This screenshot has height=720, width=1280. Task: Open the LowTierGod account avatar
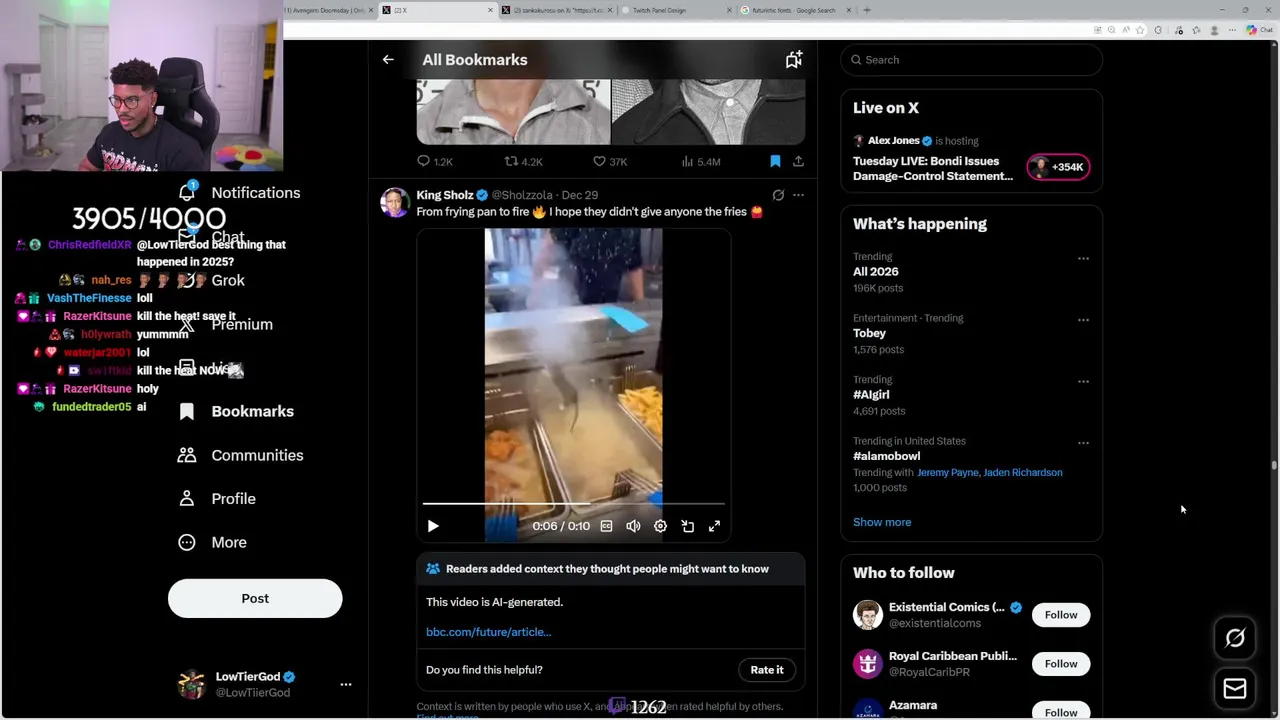pyautogui.click(x=191, y=685)
